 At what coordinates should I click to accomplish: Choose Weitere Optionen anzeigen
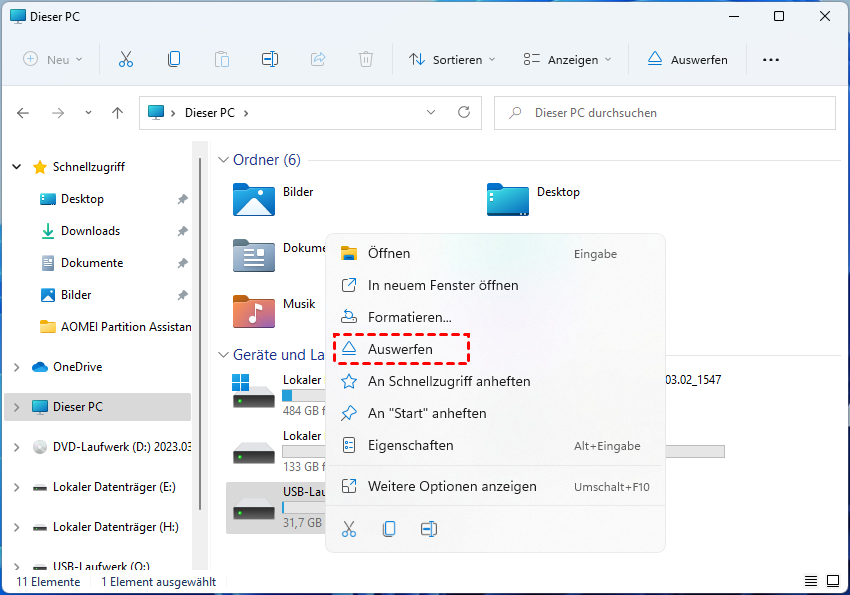point(495,486)
